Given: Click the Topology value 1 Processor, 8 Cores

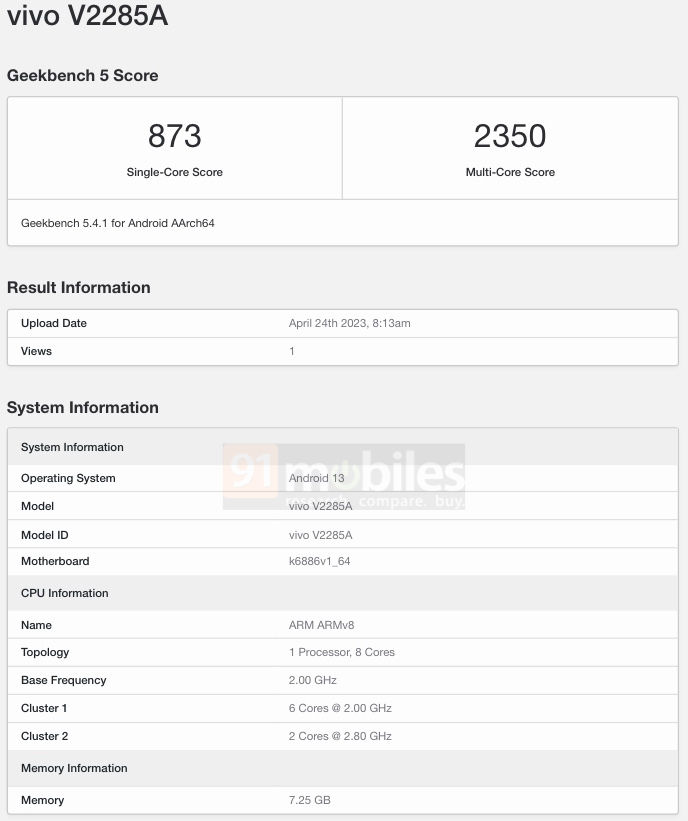Looking at the screenshot, I should 341,652.
